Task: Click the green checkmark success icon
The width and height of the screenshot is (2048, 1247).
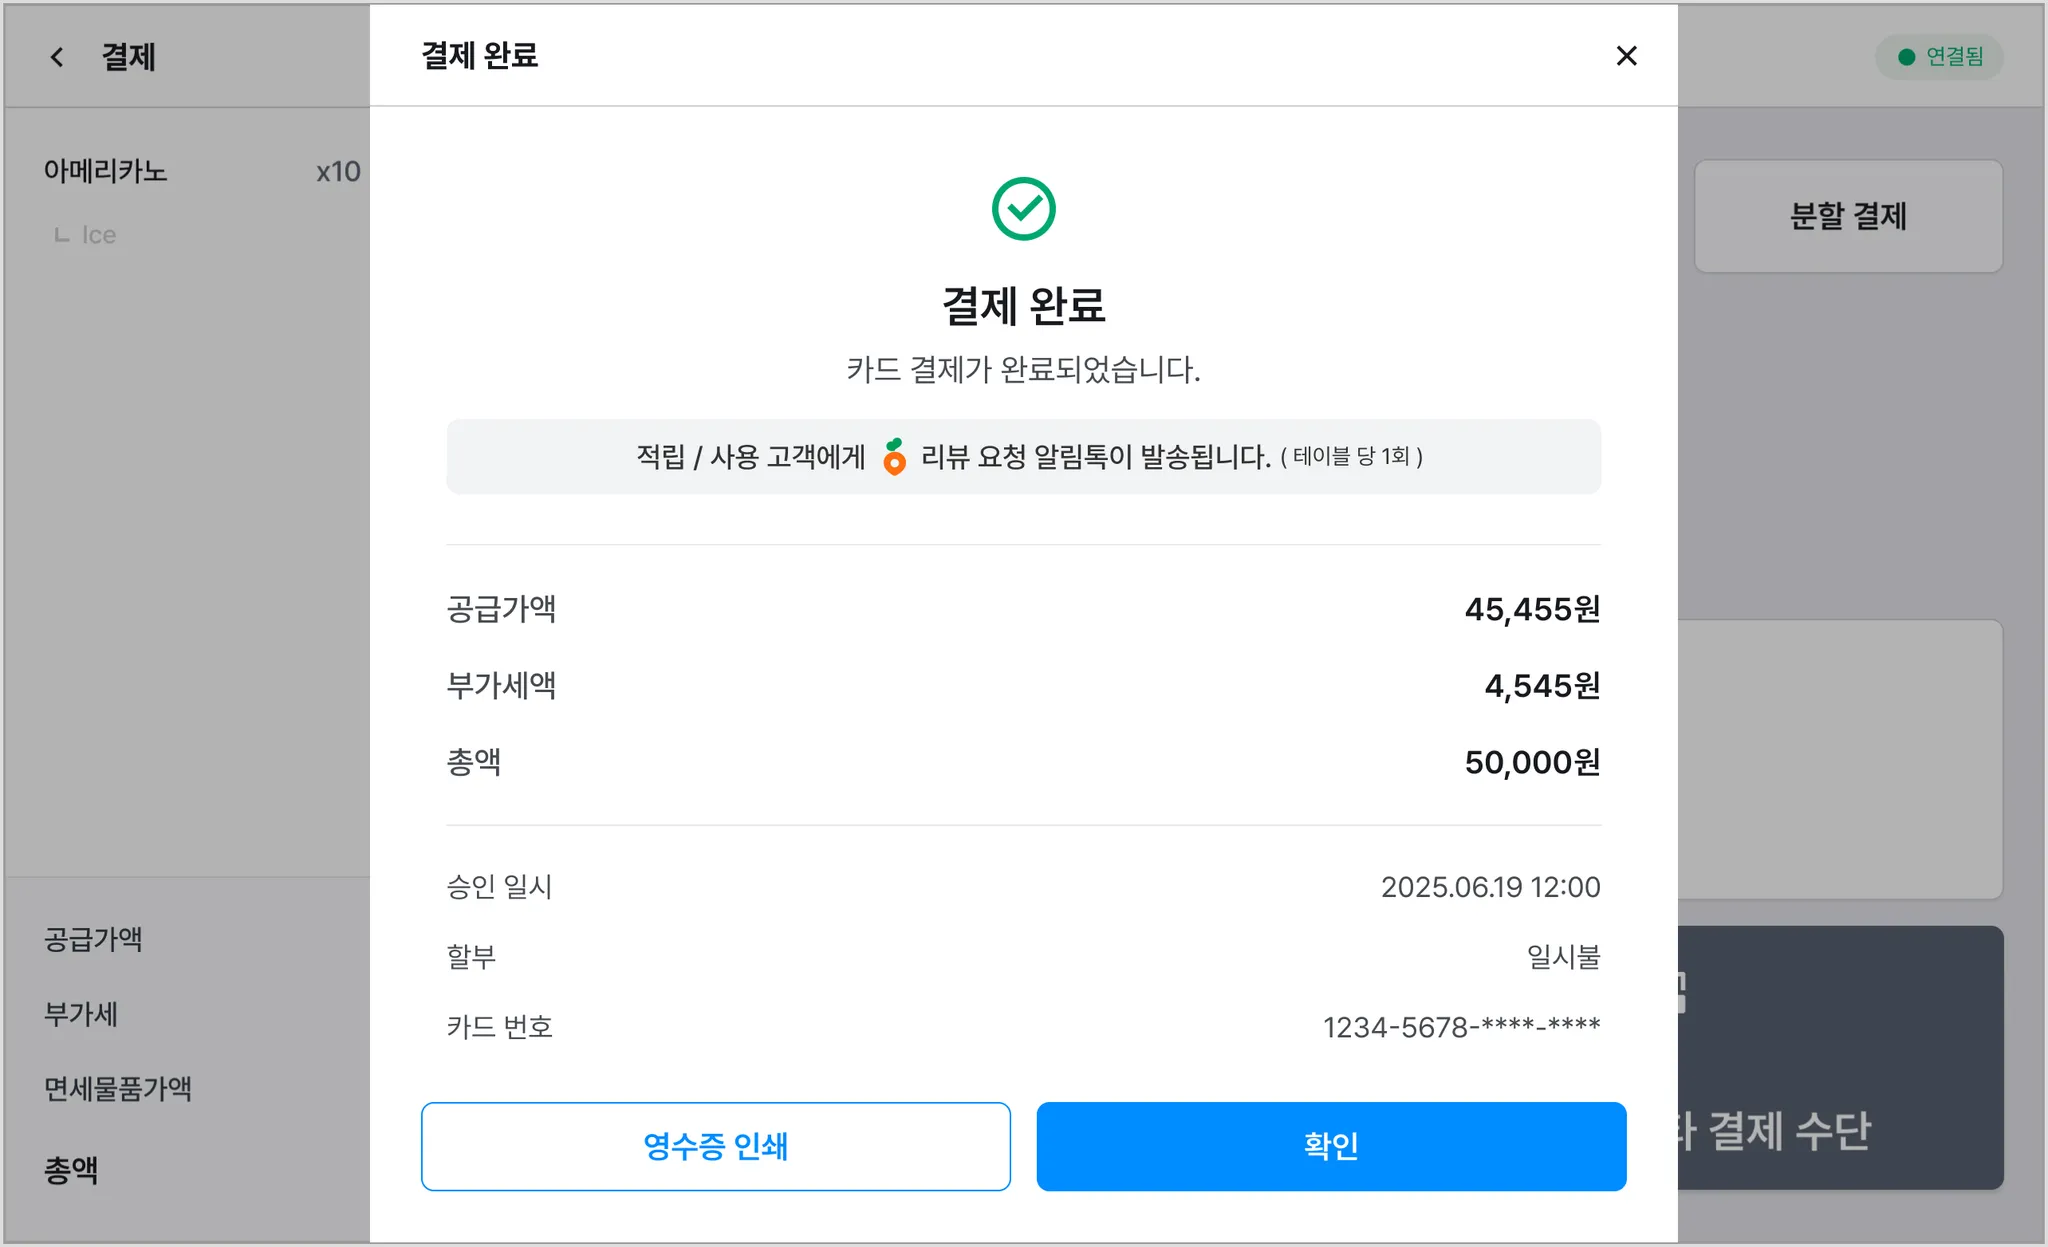Action: point(1023,209)
